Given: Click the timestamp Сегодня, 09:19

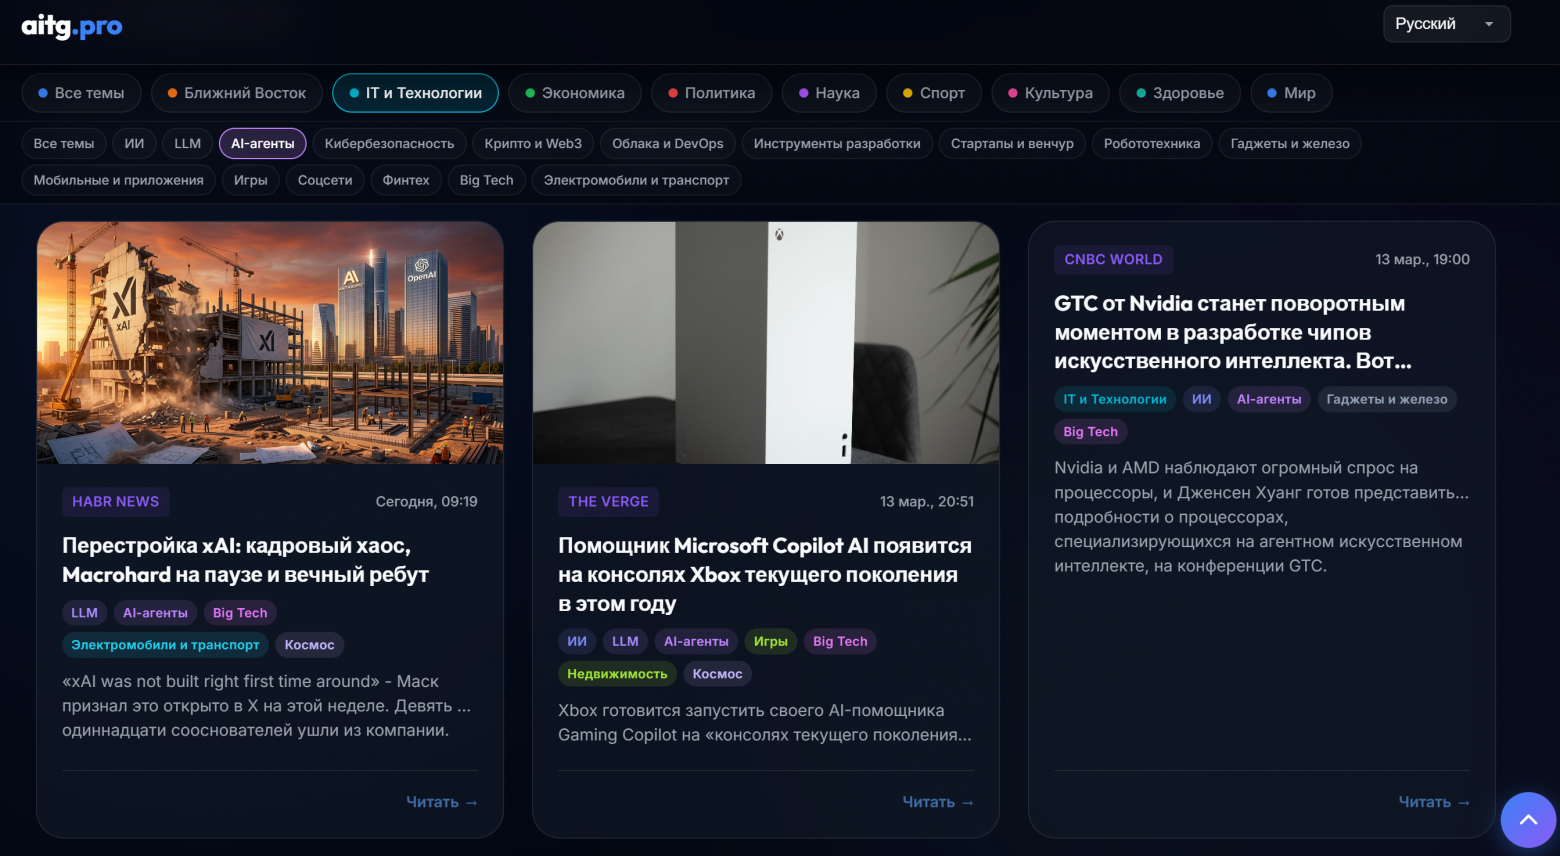Looking at the screenshot, I should click(427, 502).
